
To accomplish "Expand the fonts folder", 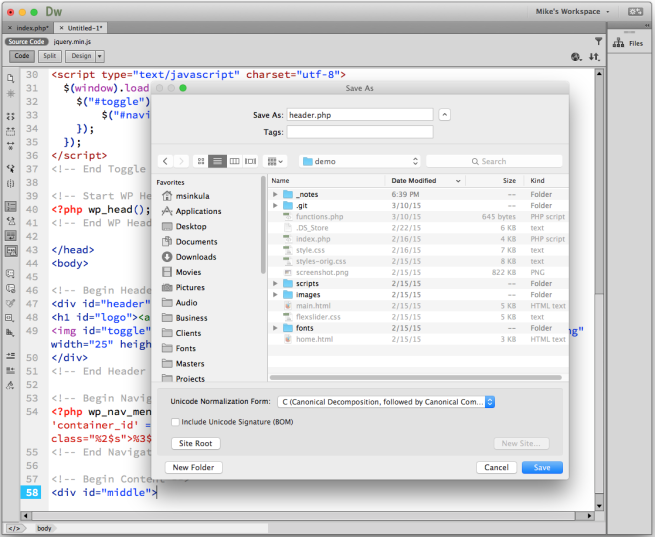I will point(275,328).
